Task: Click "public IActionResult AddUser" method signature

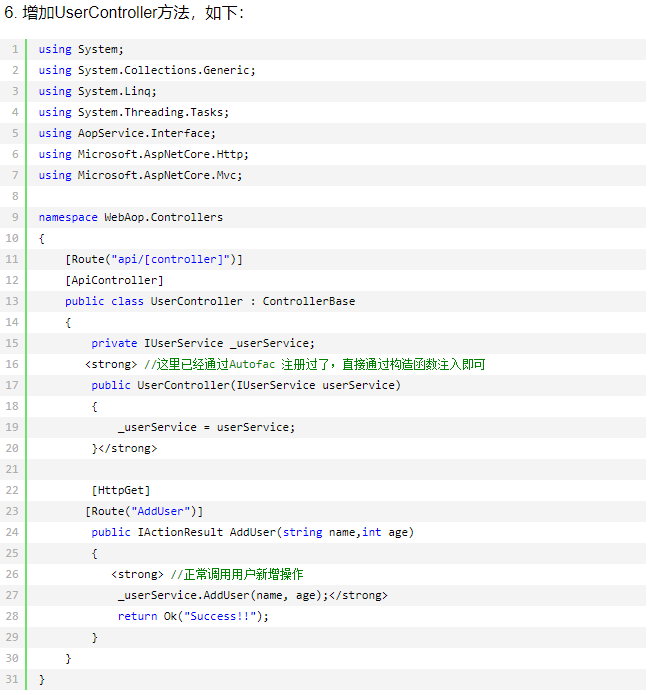Action: coord(252,532)
